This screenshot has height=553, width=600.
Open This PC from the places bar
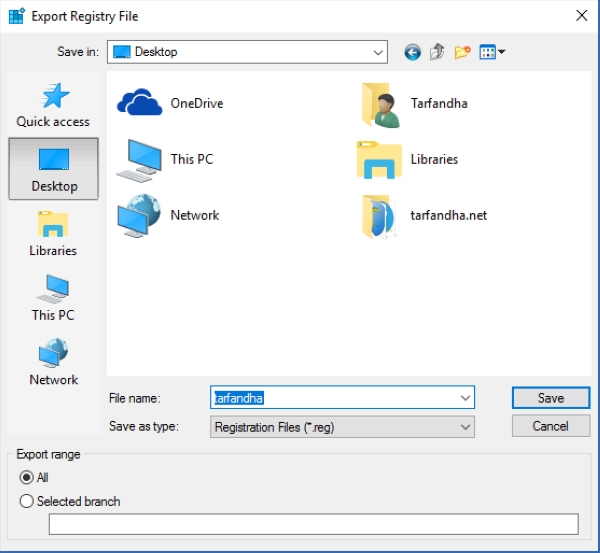click(53, 297)
